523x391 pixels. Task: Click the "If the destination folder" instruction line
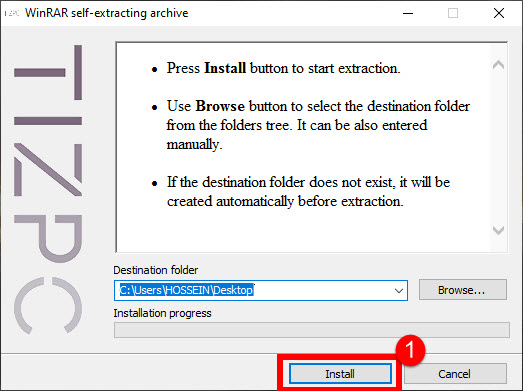(309, 191)
